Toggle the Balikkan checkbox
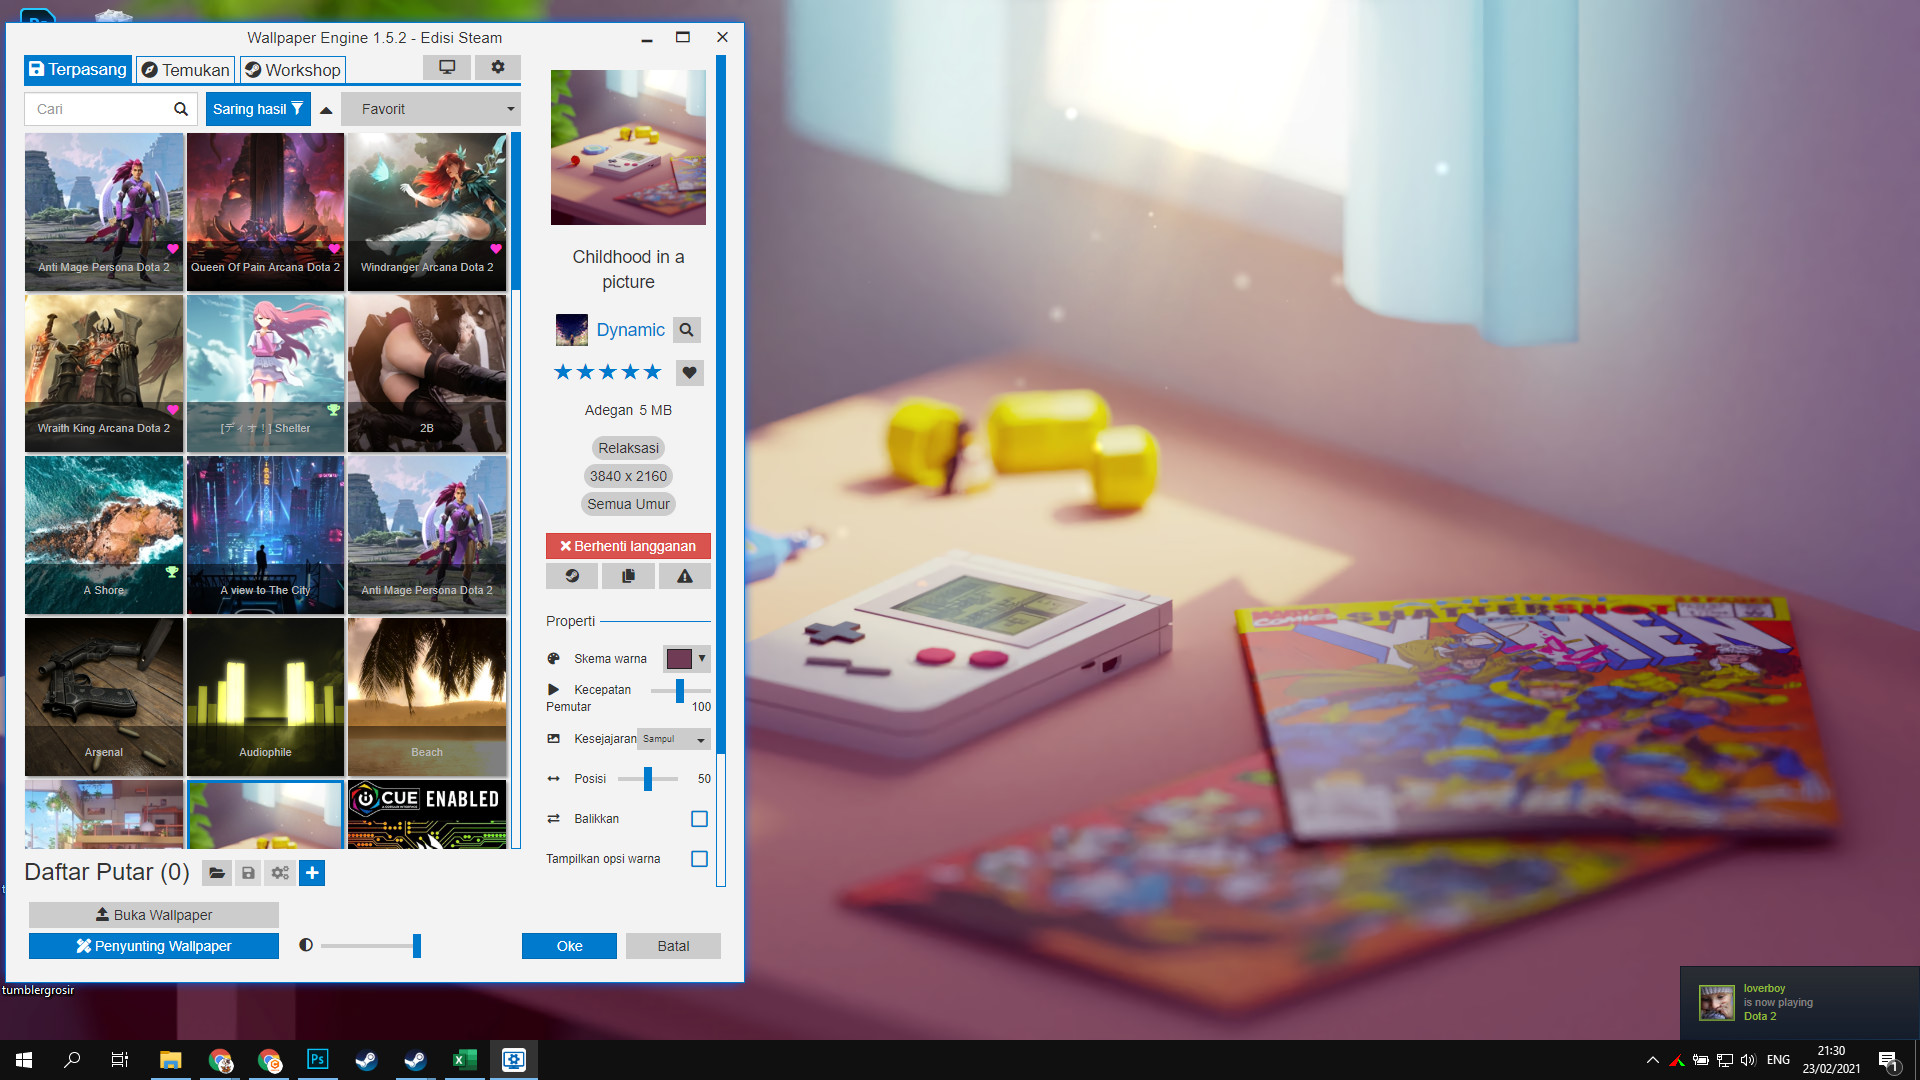 pos(700,818)
